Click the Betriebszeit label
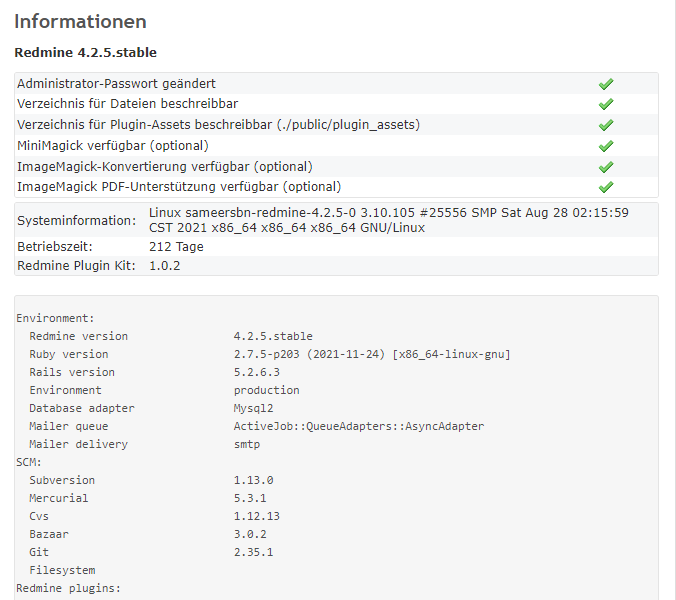Viewport: 676px width, 600px height. 55,247
